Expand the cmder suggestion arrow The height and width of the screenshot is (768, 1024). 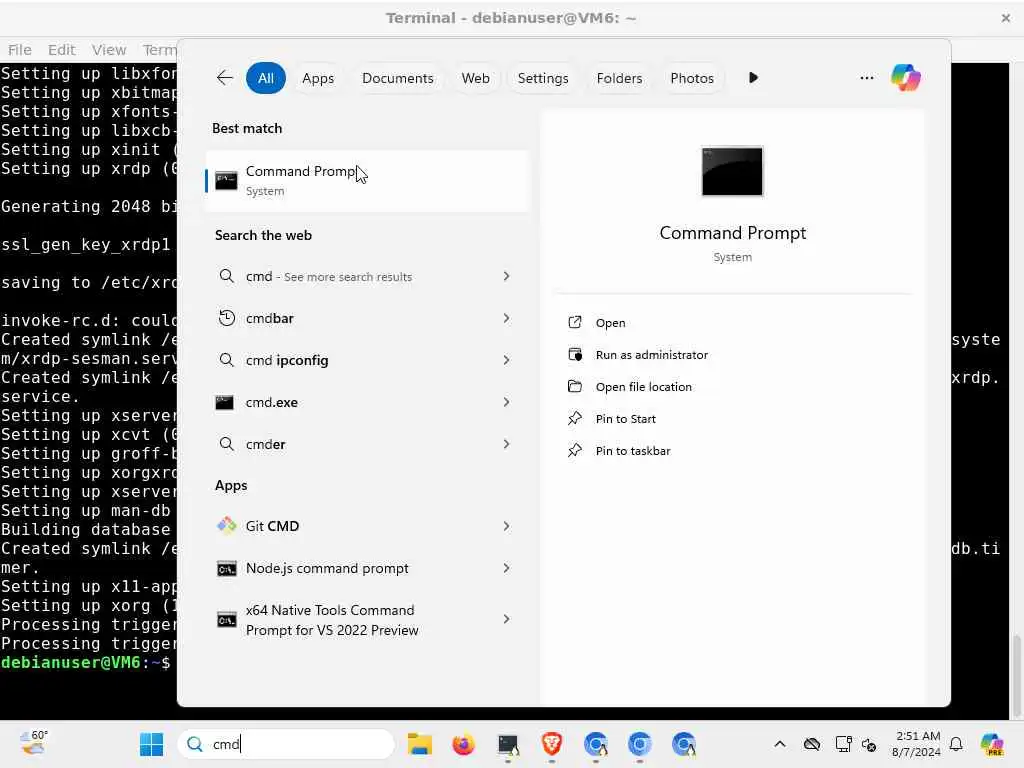pos(506,444)
